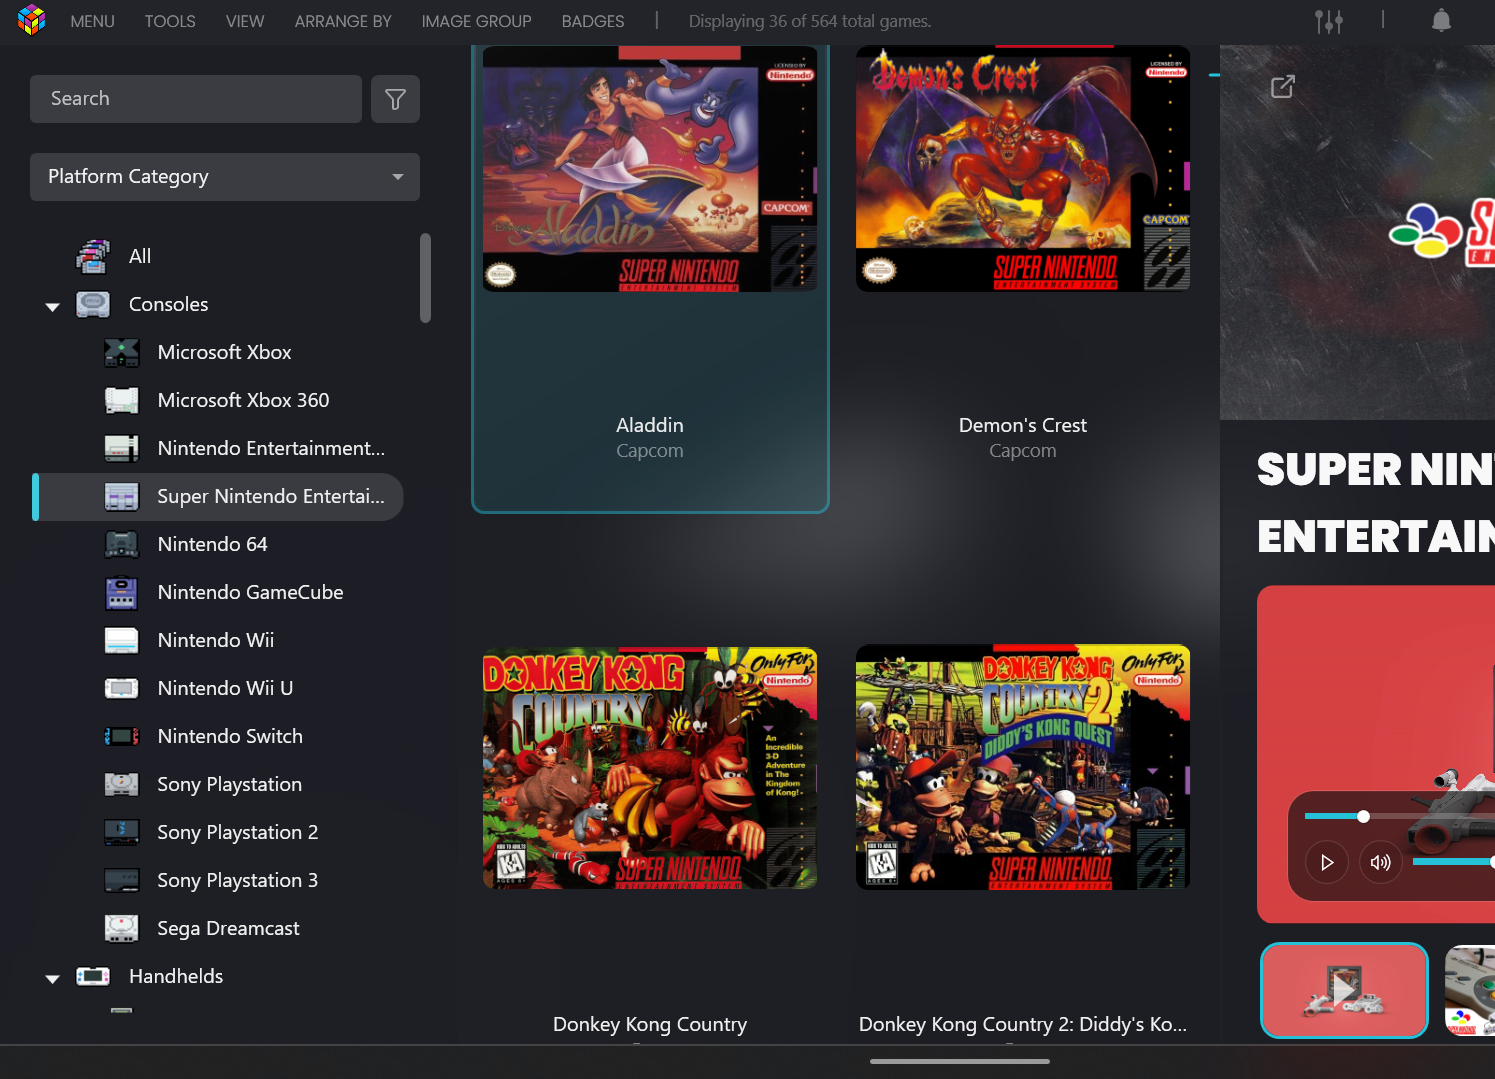The width and height of the screenshot is (1495, 1079).
Task: Click the Microsoft Xbox 360 label
Action: (x=243, y=400)
